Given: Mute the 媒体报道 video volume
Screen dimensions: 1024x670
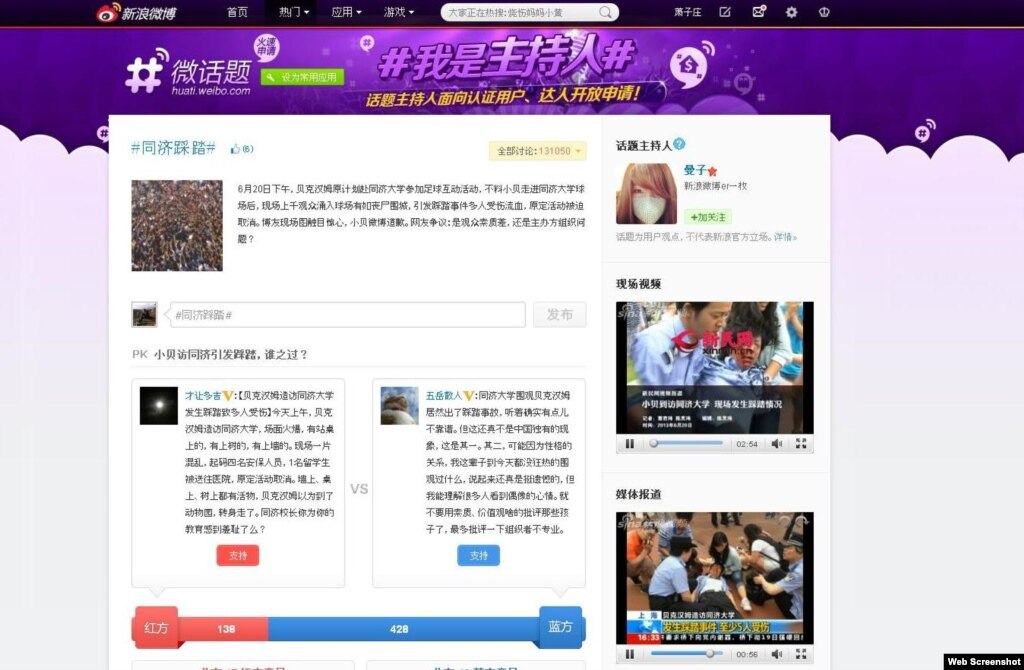Looking at the screenshot, I should (x=776, y=654).
